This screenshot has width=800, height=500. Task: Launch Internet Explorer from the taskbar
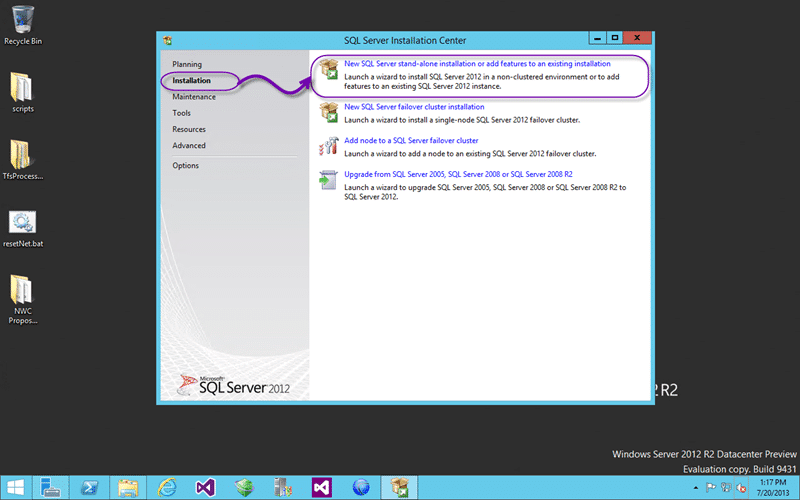(x=167, y=488)
